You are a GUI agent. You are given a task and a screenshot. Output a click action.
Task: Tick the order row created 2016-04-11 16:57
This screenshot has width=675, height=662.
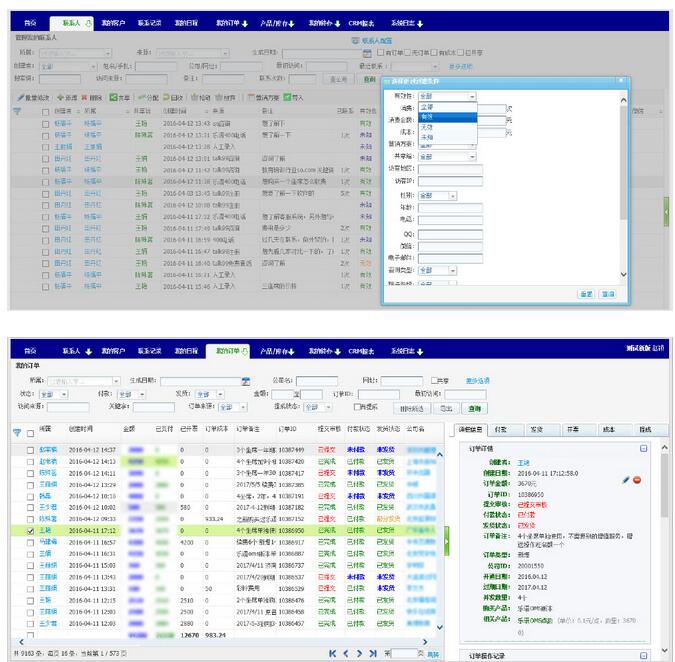[x=30, y=543]
